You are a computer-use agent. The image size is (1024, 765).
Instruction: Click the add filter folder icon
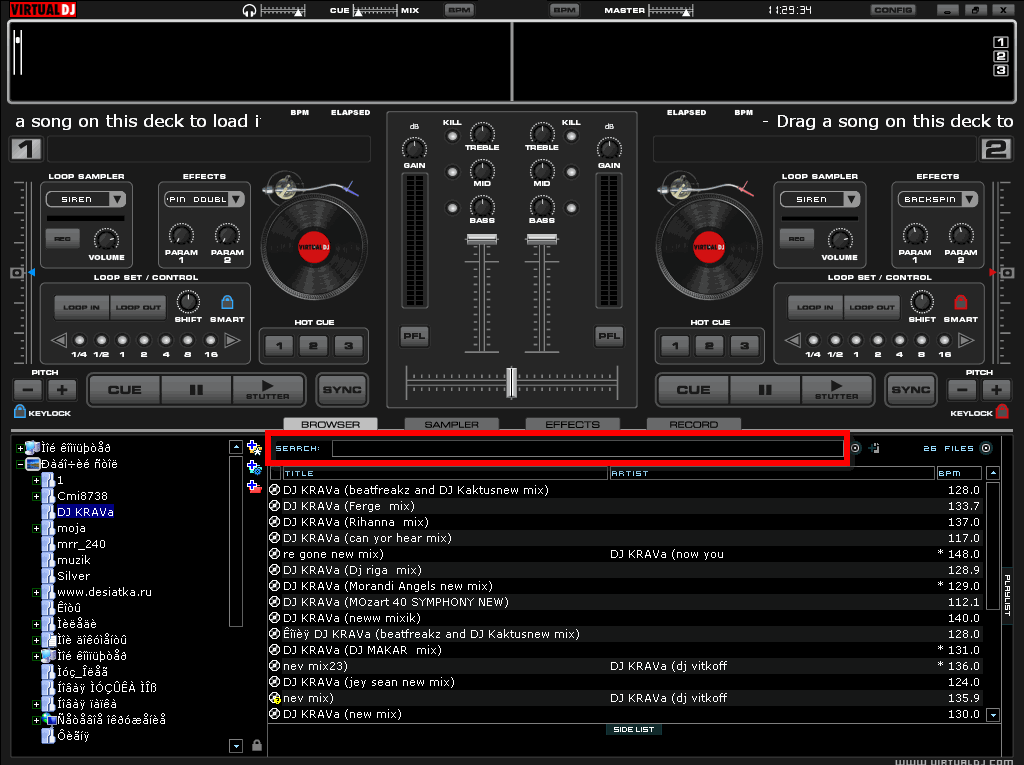tap(254, 467)
